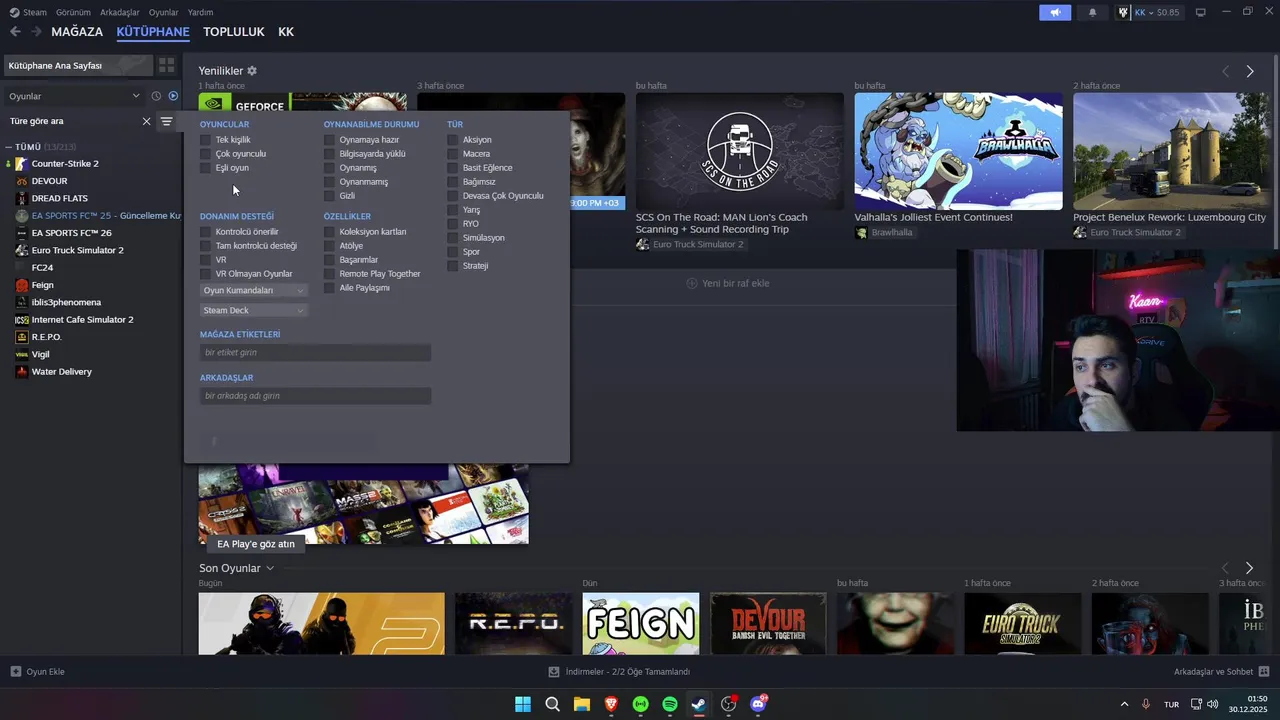1280x720 pixels.
Task: Clear the search with X icon
Action: coord(146,121)
